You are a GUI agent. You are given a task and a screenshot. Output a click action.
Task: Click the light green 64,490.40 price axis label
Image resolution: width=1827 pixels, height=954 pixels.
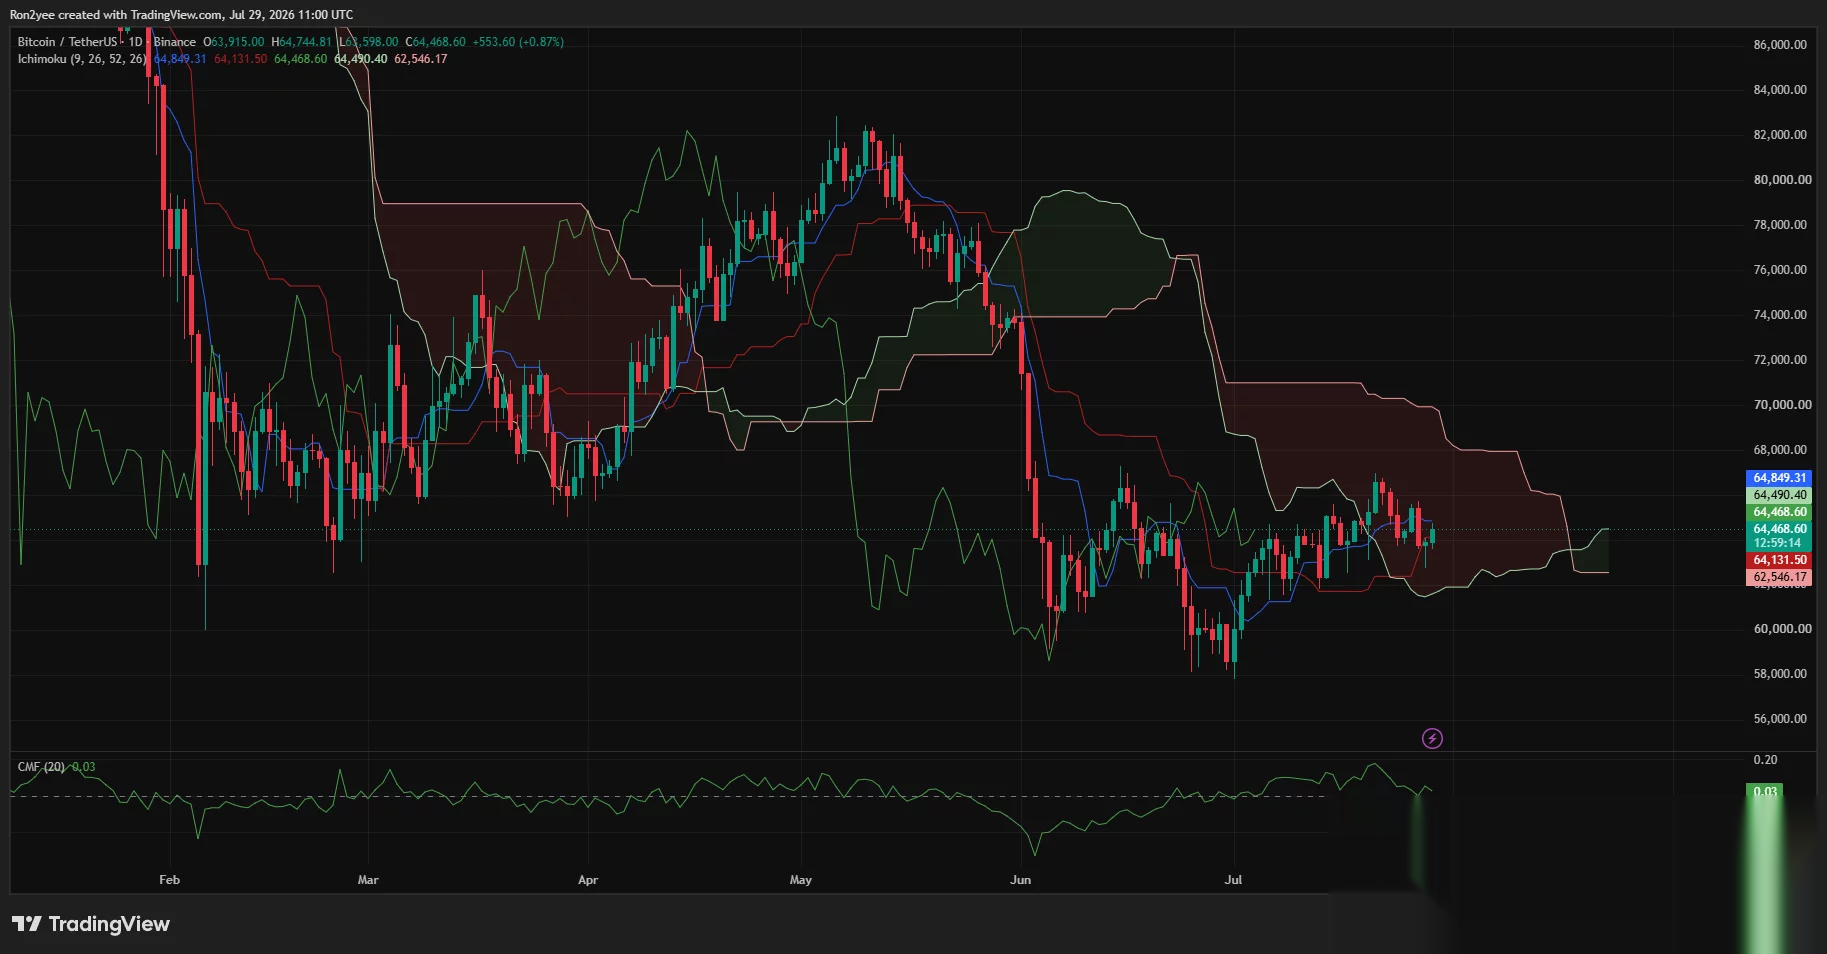1779,495
